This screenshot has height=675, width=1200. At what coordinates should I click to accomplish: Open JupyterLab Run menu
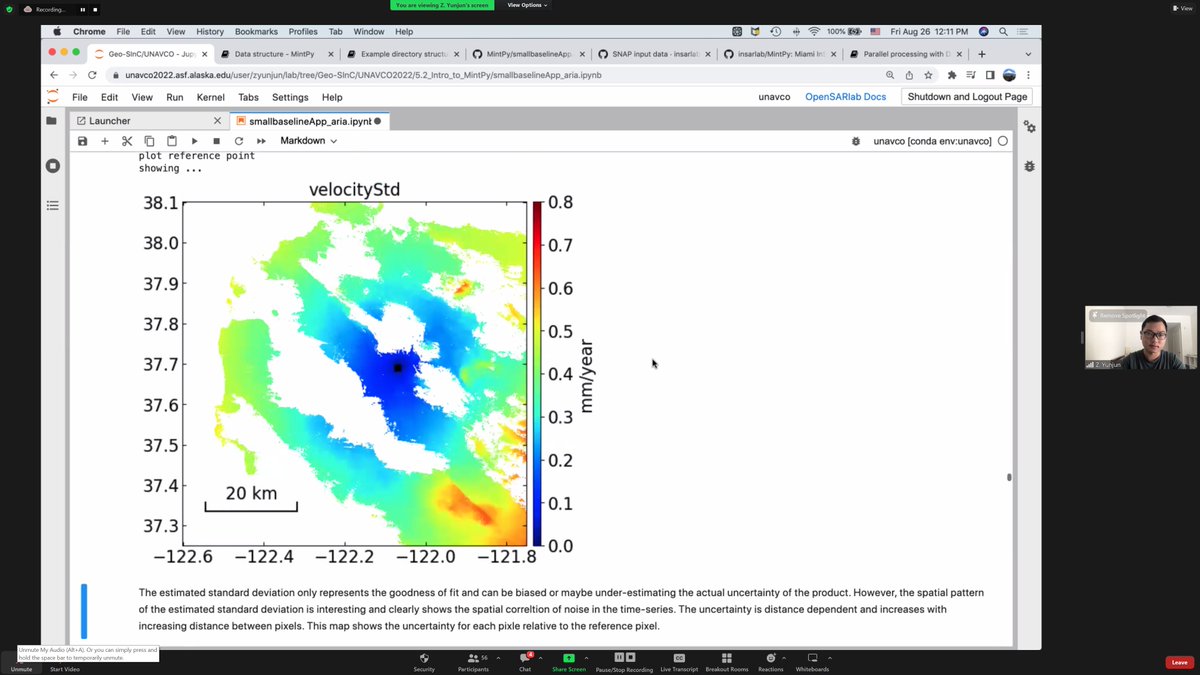[174, 97]
